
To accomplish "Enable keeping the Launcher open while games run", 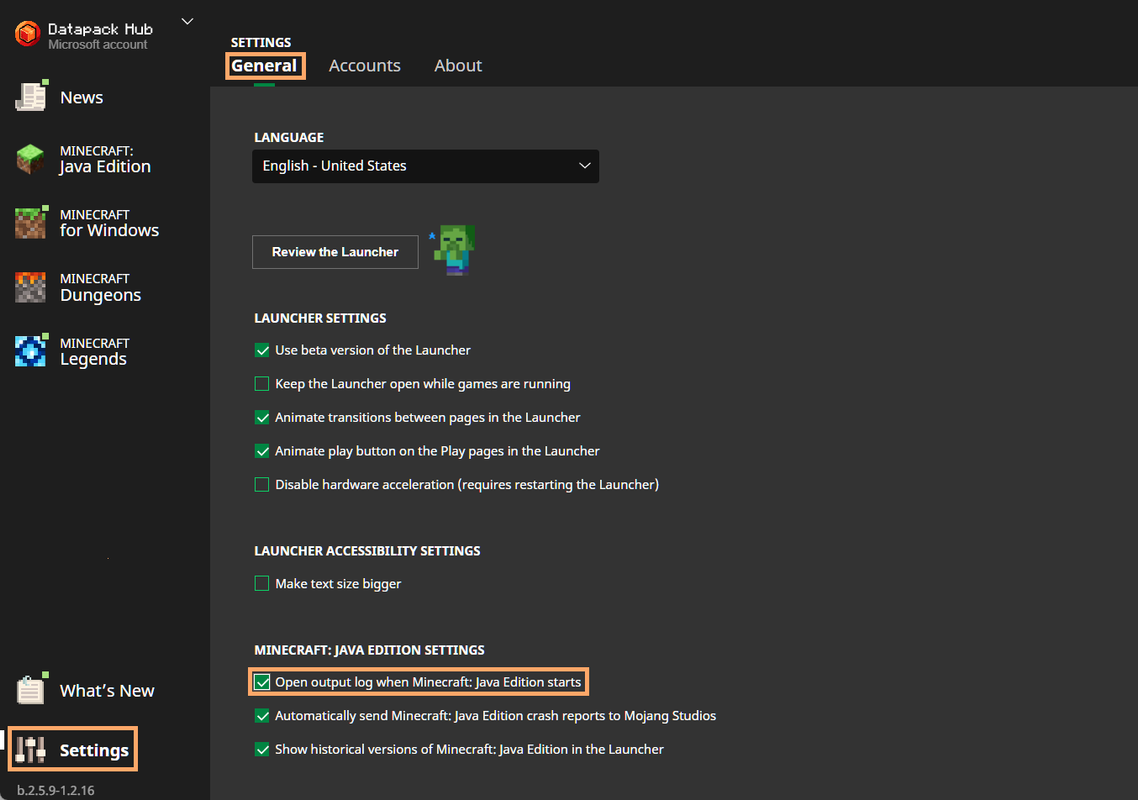I will pos(262,384).
